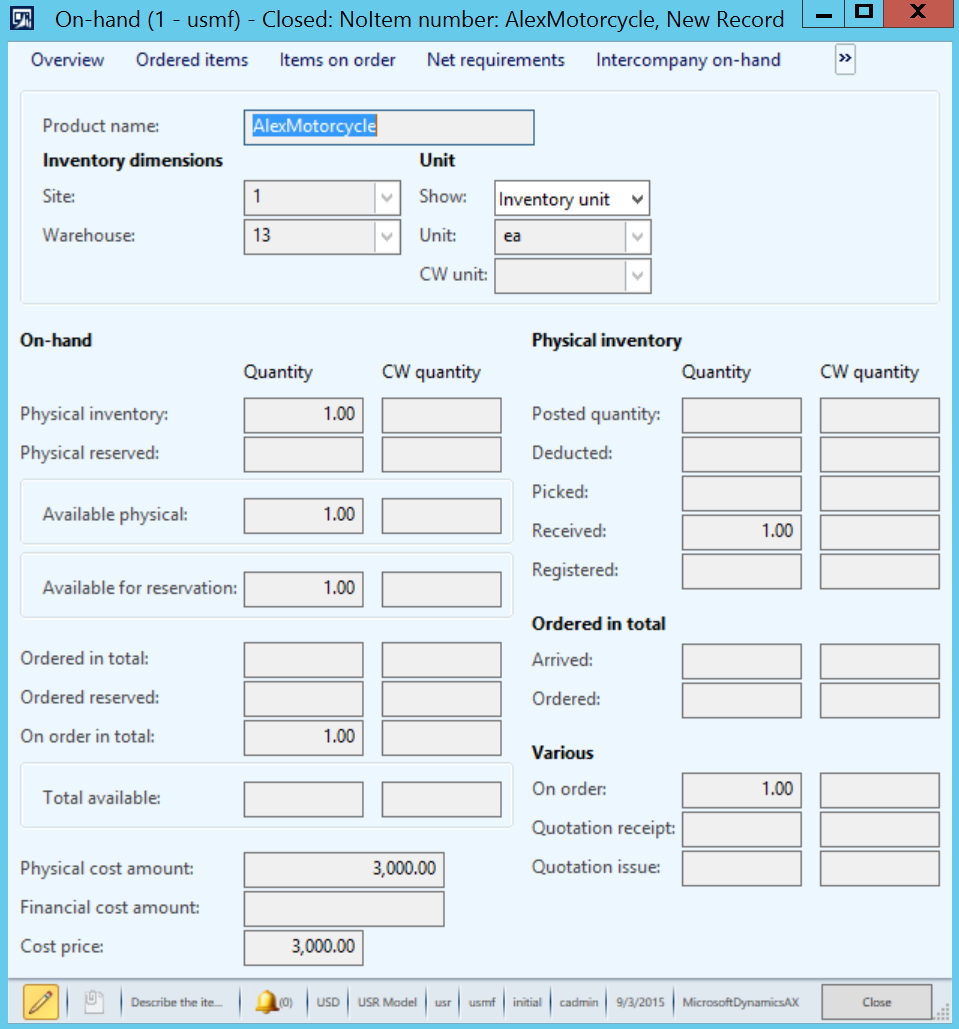Click the Product name field
Viewport: 959px width, 1029px height.
click(x=389, y=127)
